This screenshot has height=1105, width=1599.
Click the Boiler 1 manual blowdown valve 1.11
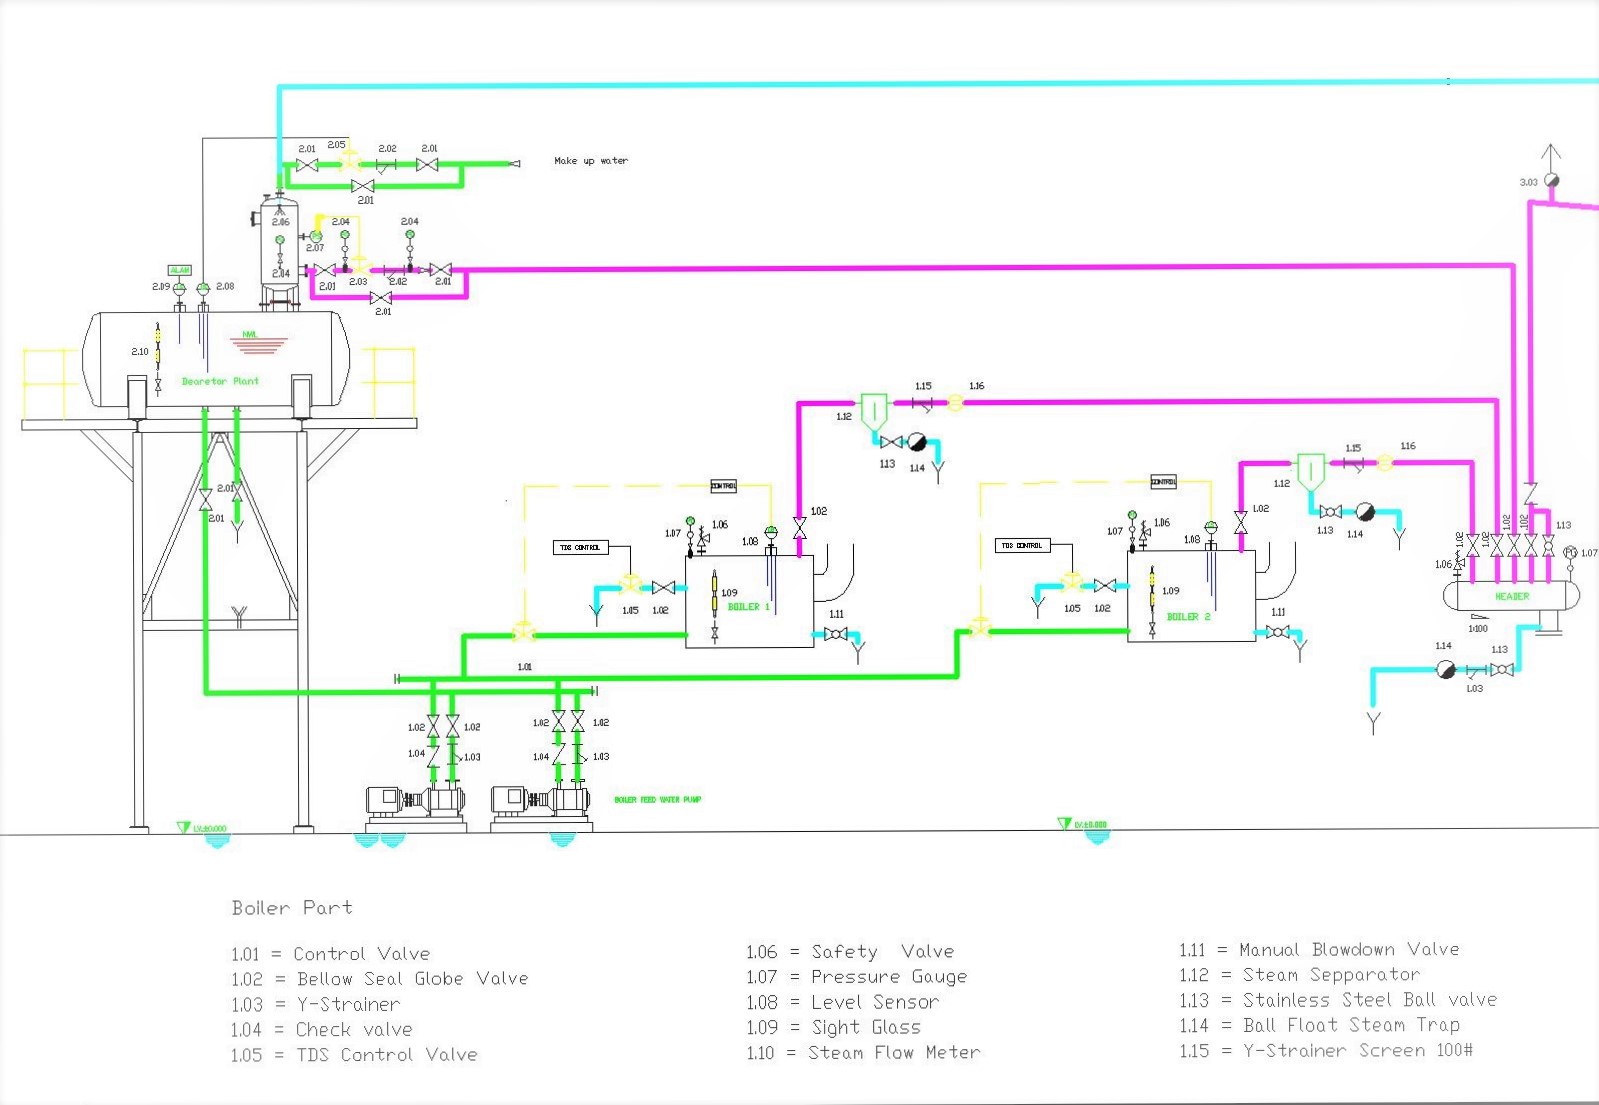point(835,634)
